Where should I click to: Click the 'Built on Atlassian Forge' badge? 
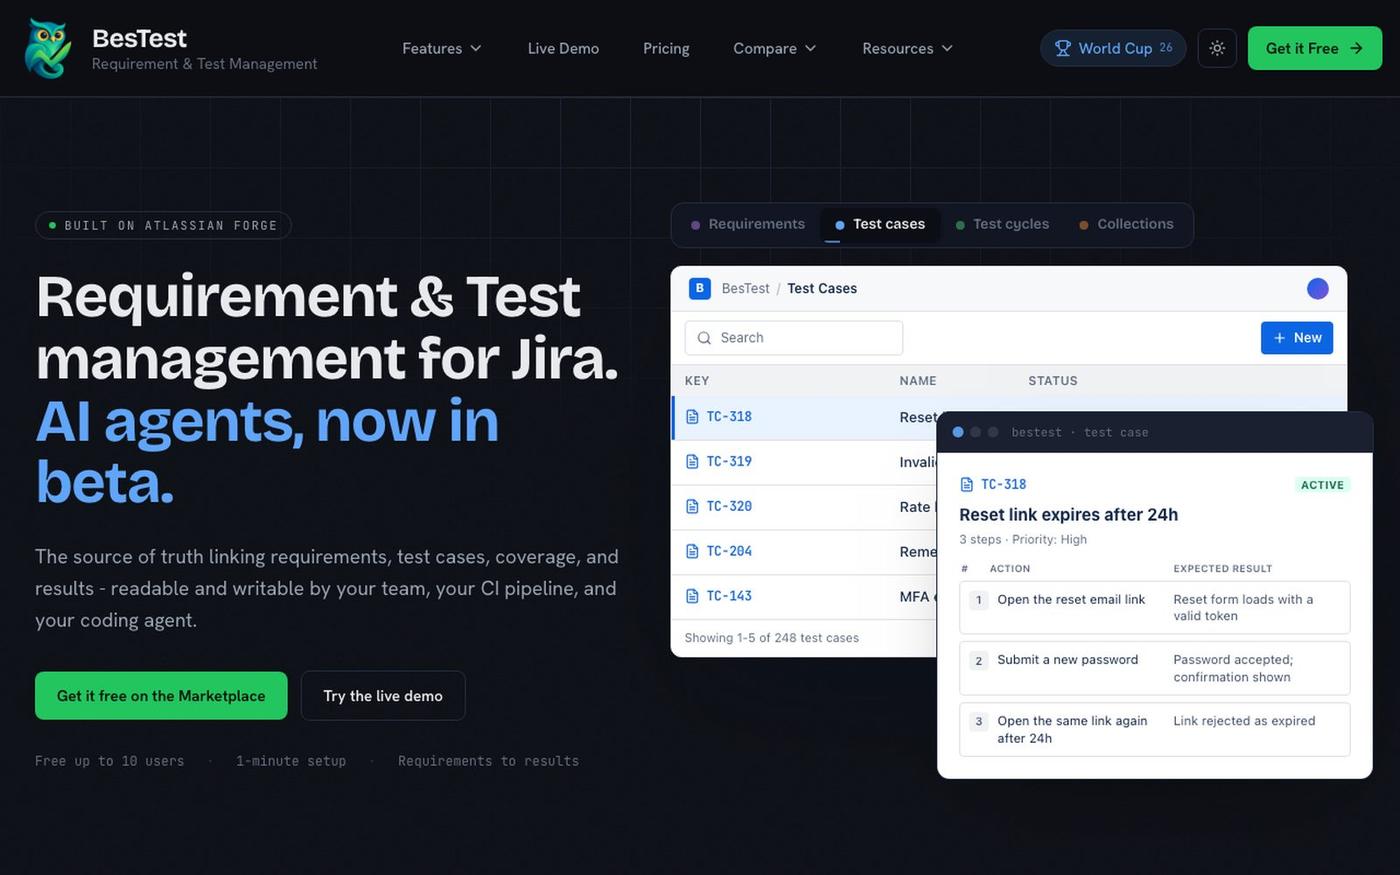coord(163,226)
